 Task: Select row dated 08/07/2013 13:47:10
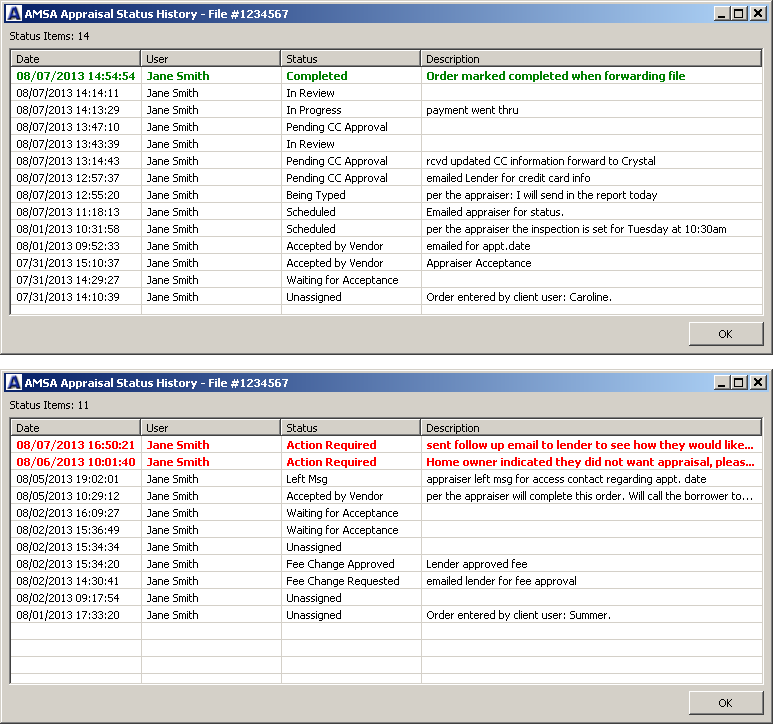point(386,127)
